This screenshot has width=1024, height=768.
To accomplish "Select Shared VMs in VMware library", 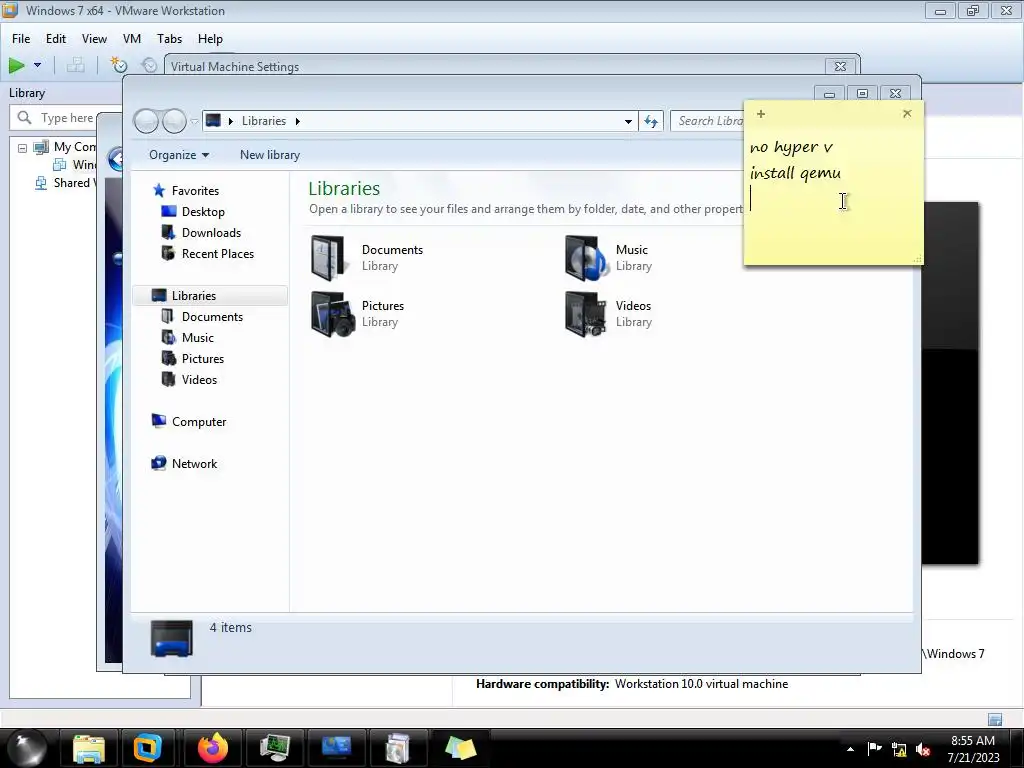I will pyautogui.click(x=65, y=183).
